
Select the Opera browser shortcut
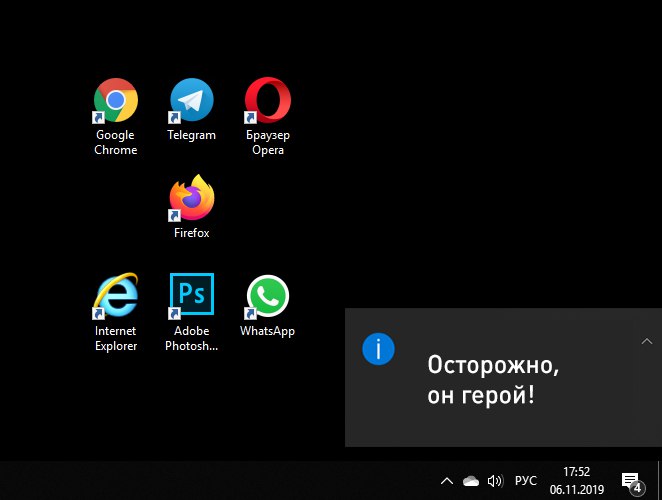point(268,116)
